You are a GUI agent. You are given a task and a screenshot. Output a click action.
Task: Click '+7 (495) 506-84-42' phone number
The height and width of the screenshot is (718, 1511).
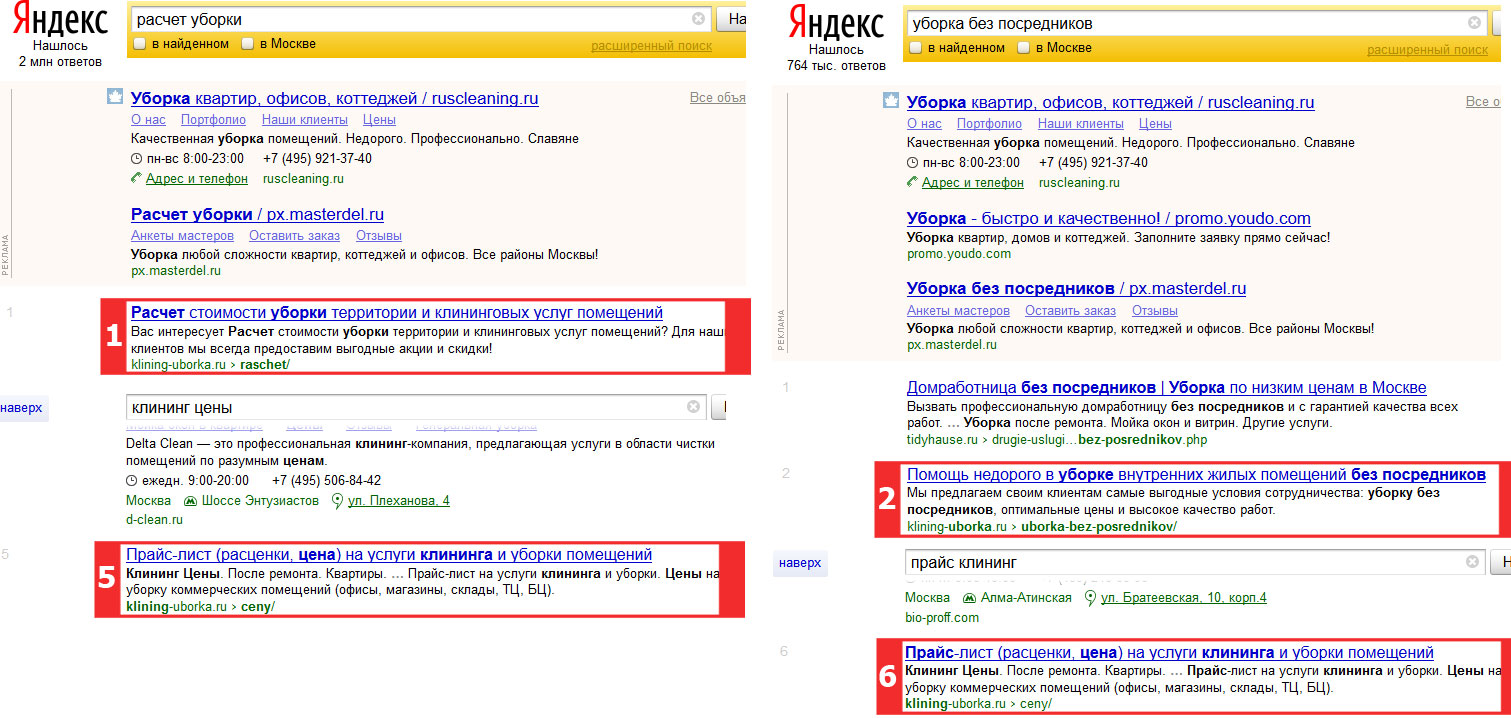tap(326, 481)
